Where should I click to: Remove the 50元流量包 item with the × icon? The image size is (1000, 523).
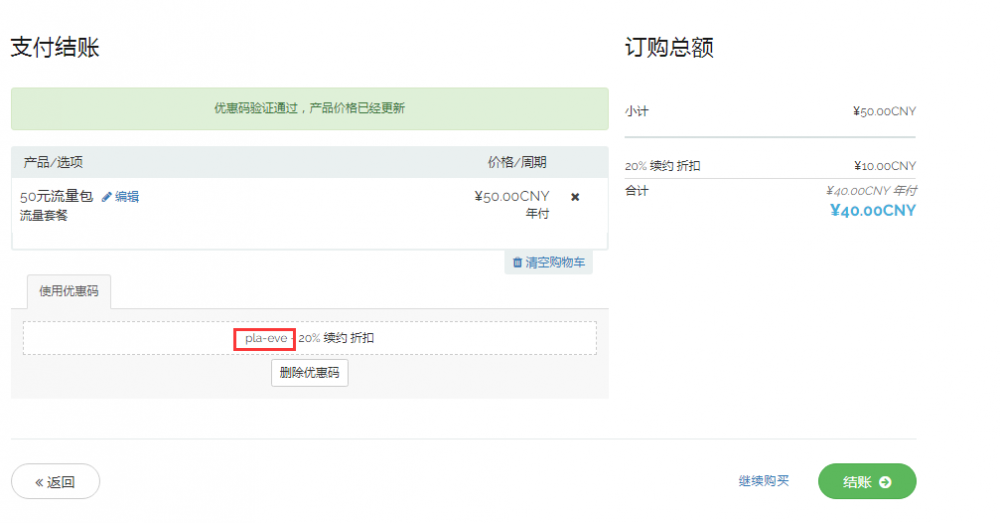coord(575,197)
